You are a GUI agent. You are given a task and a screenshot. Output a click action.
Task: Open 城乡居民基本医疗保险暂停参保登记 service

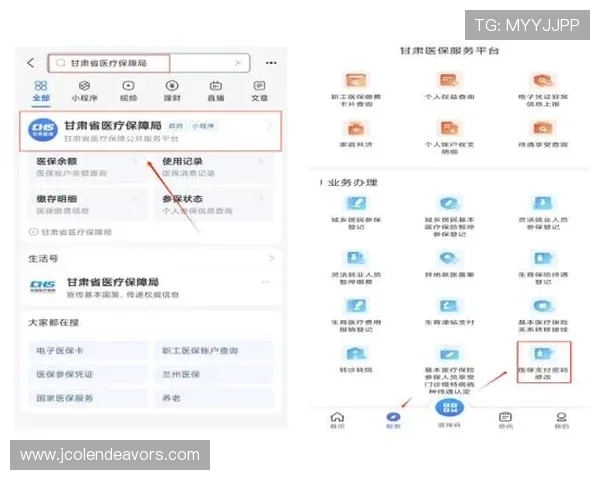(449, 216)
